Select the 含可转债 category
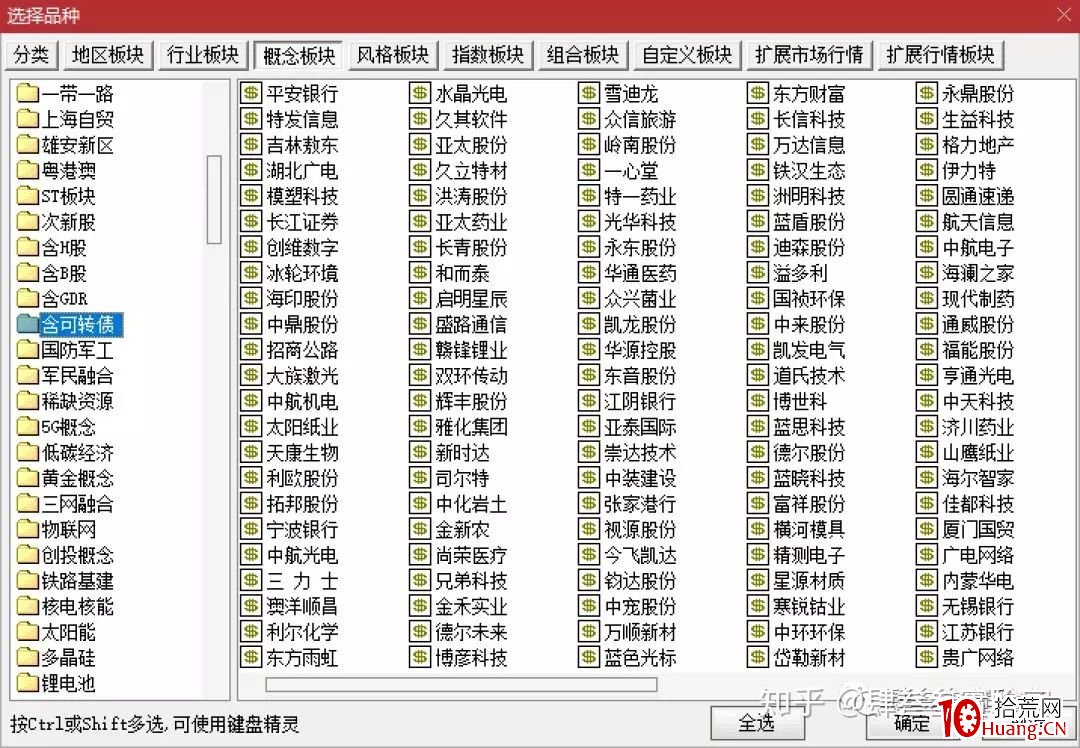The height and width of the screenshot is (748, 1080). (81, 324)
